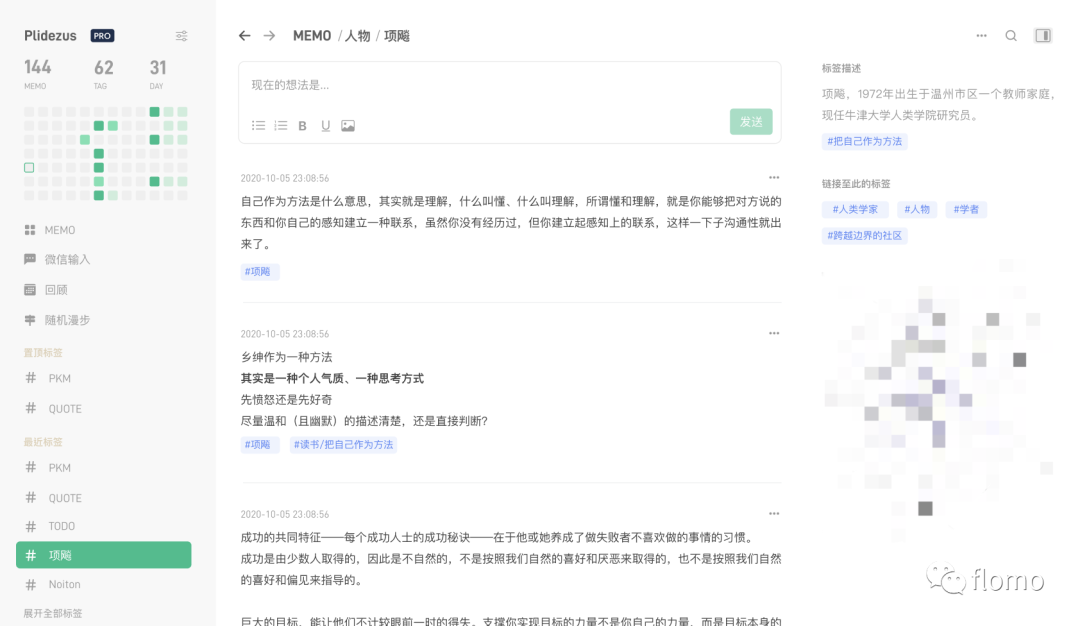Click the #项飚 tag in first memo
This screenshot has width=1080, height=626.
pyautogui.click(x=259, y=271)
